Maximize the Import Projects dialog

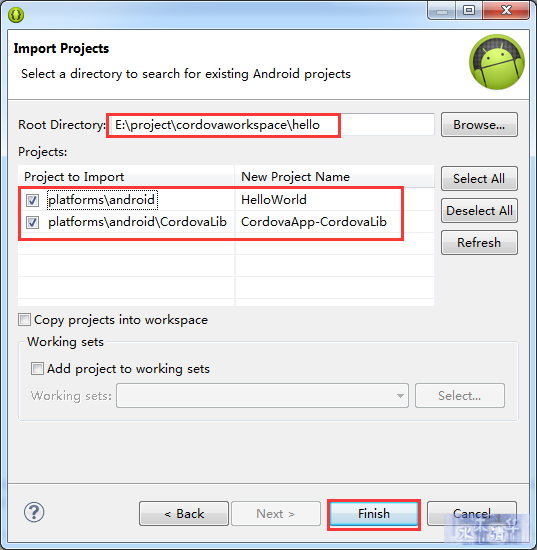pyautogui.click(x=469, y=11)
